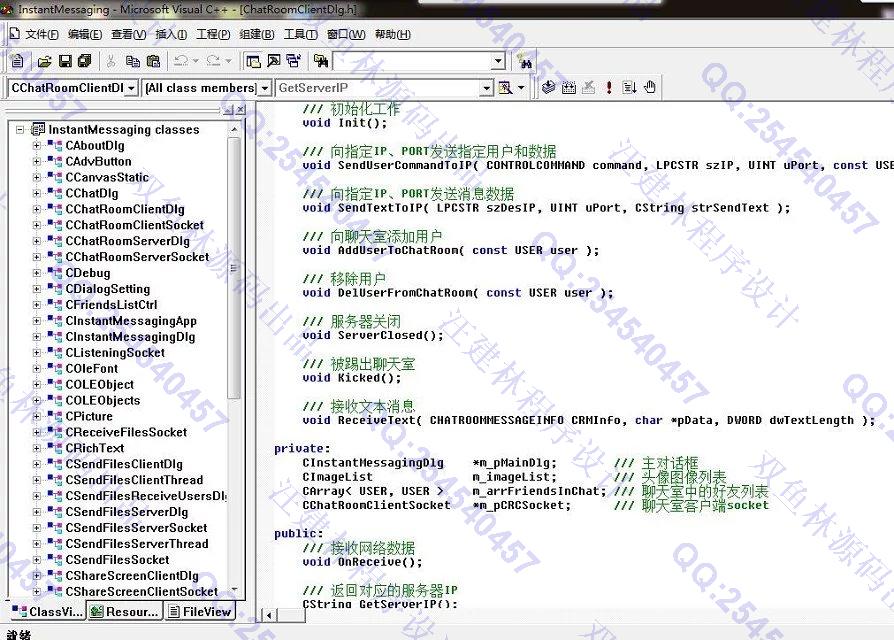The width and height of the screenshot is (894, 640).
Task: Open the 窗口(W) menu
Action: pos(346,35)
